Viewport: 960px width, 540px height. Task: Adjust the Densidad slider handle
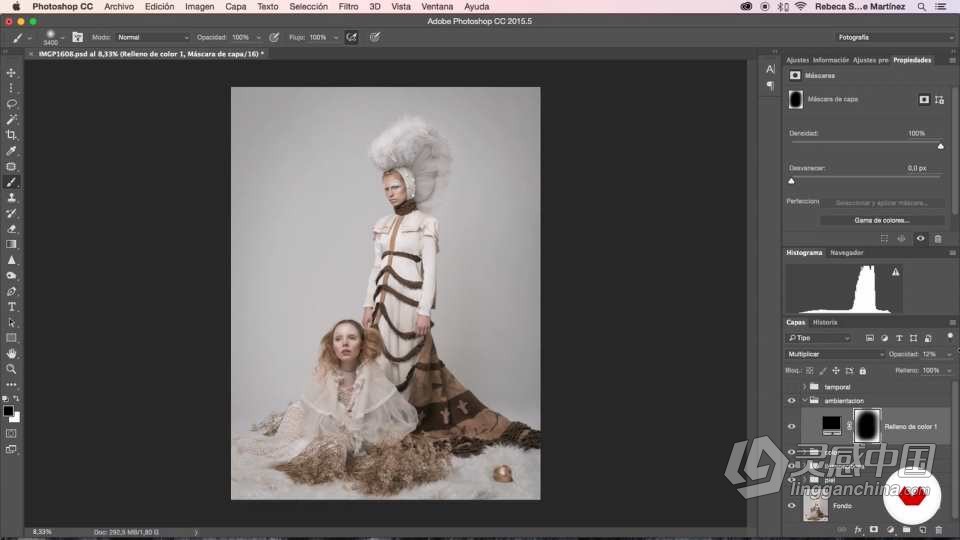click(940, 146)
